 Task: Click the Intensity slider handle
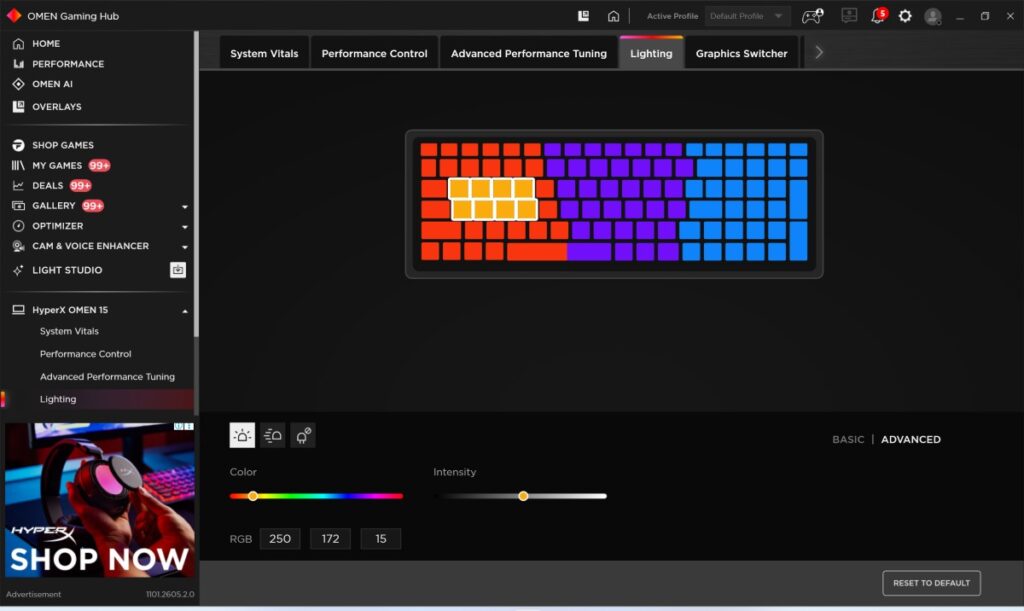tap(523, 496)
